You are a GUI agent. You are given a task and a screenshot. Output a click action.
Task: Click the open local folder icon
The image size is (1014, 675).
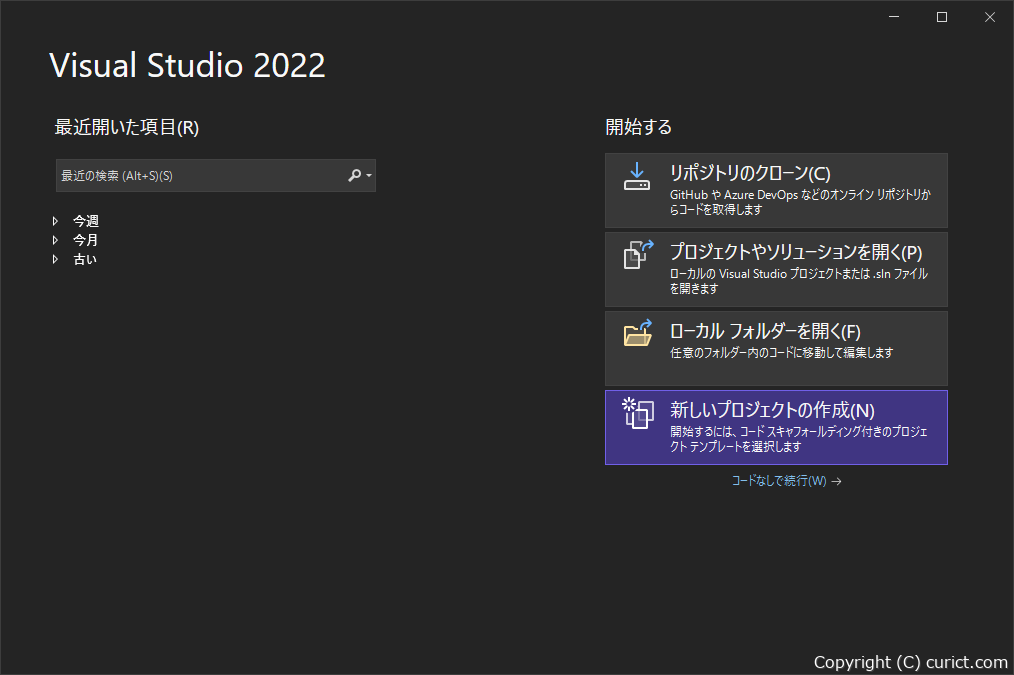pos(636,333)
